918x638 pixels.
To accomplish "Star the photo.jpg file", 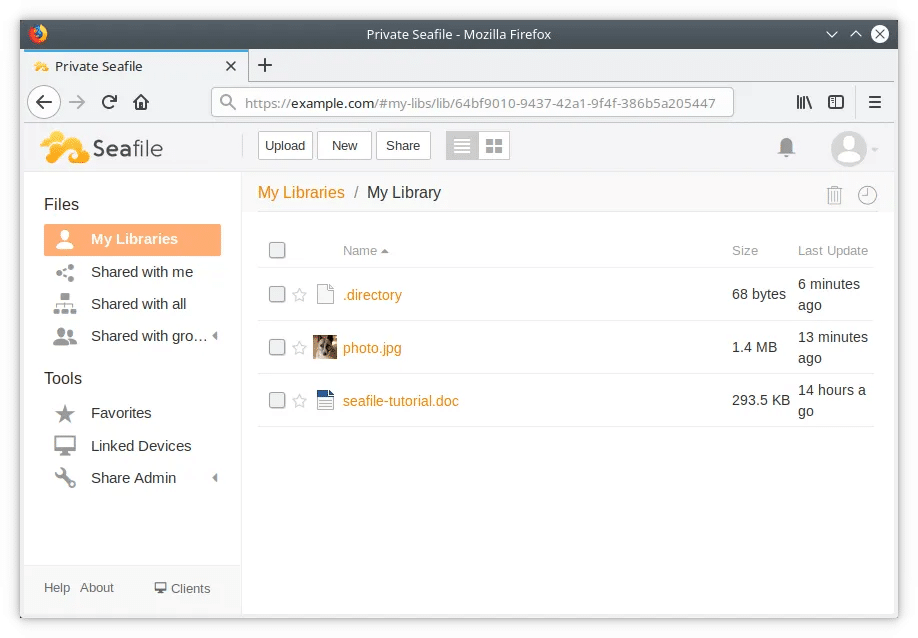I will click(299, 348).
